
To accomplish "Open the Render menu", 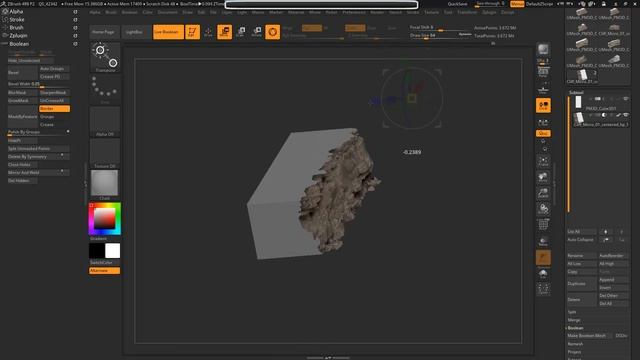I will tap(377, 12).
